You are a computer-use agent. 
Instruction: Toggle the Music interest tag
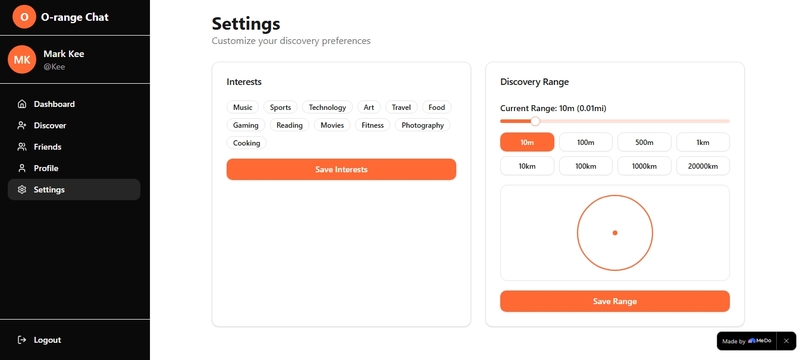pyautogui.click(x=243, y=107)
